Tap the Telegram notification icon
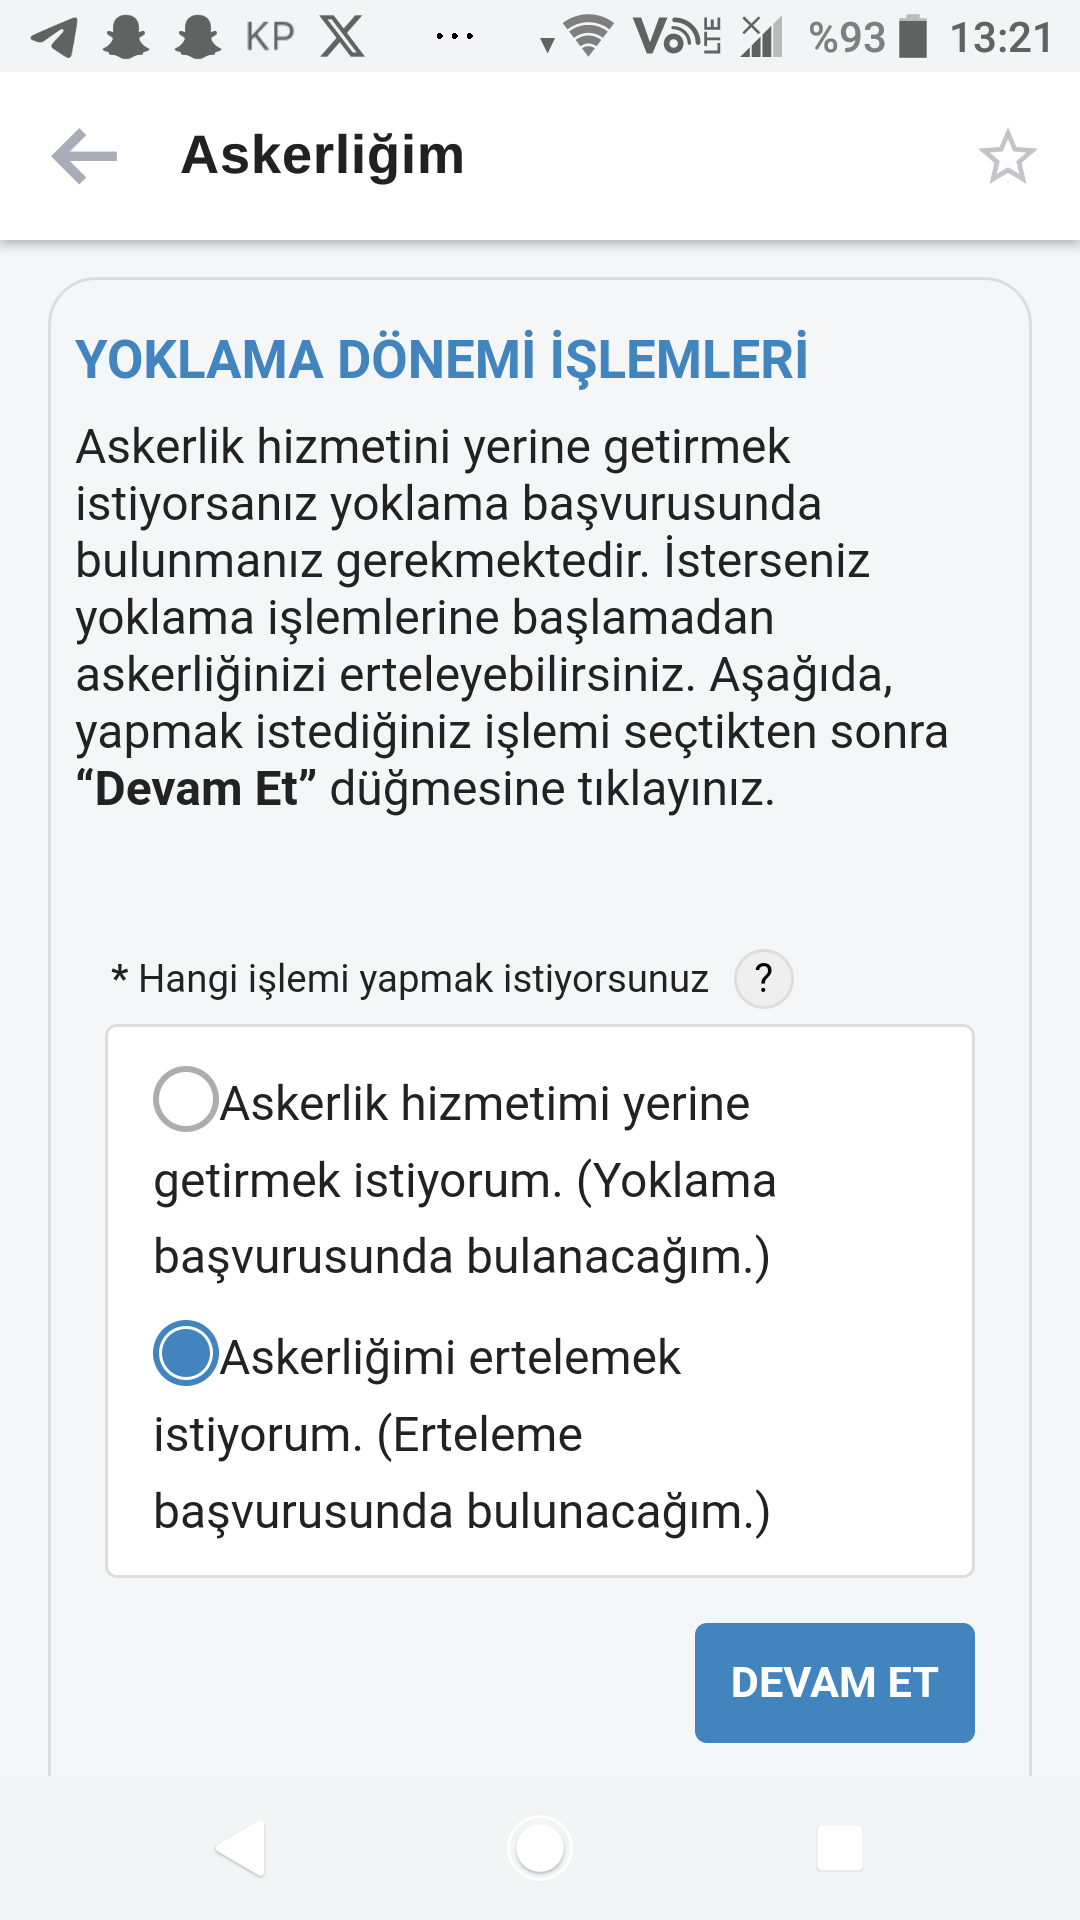This screenshot has height=1920, width=1080. [54, 38]
